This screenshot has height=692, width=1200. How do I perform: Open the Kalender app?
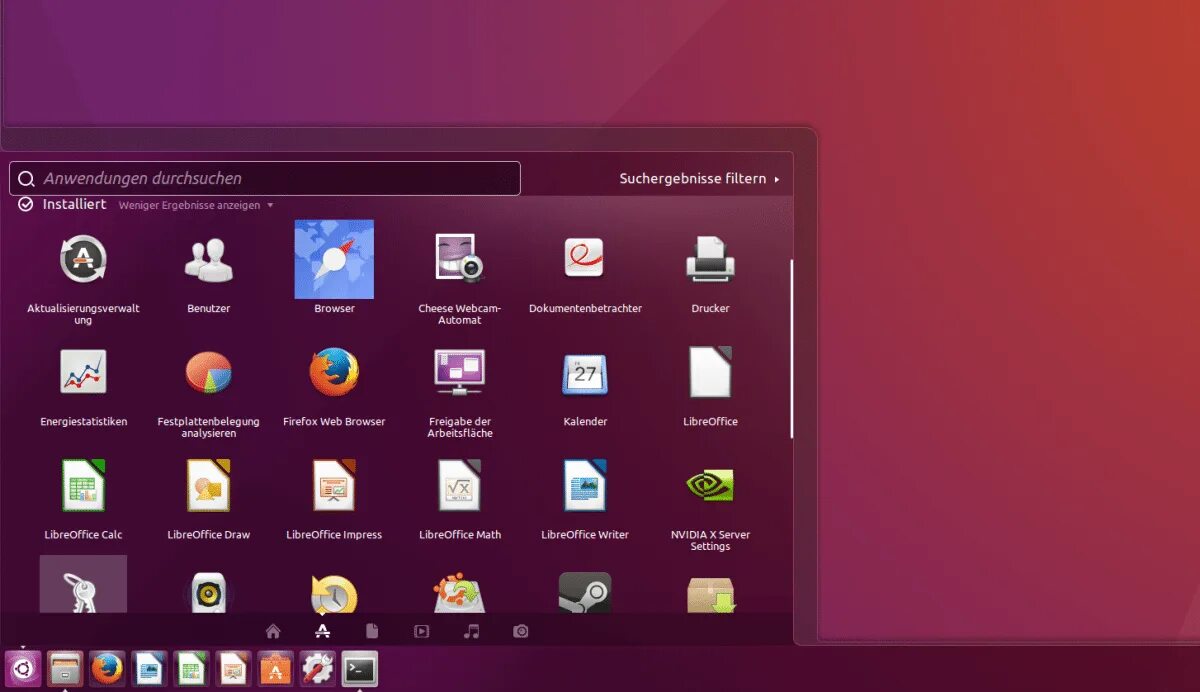tap(585, 373)
